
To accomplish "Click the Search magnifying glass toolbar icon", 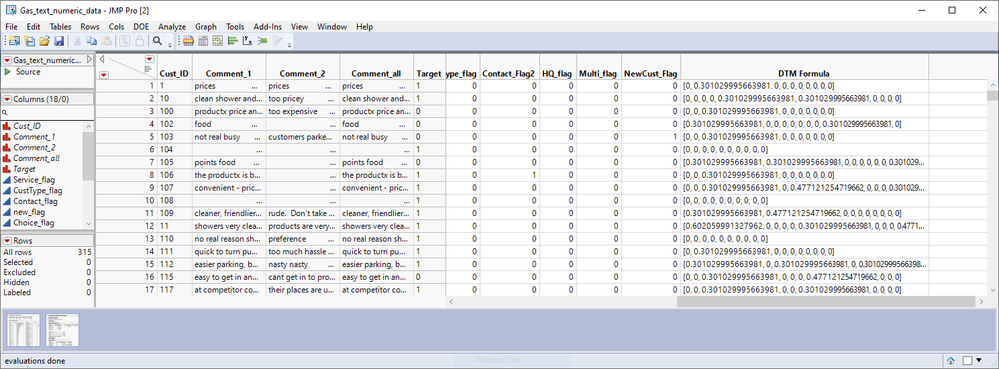I will coord(157,41).
